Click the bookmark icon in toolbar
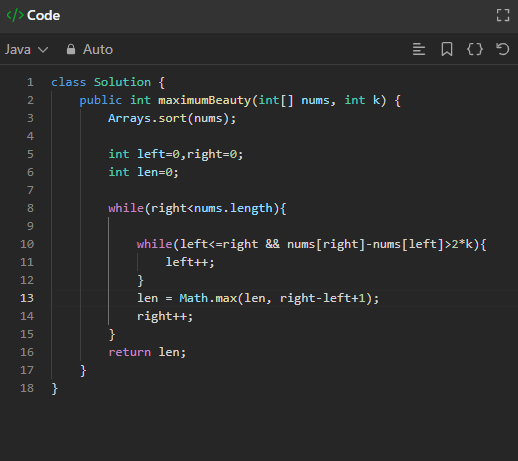The width and height of the screenshot is (518, 461). click(x=447, y=49)
